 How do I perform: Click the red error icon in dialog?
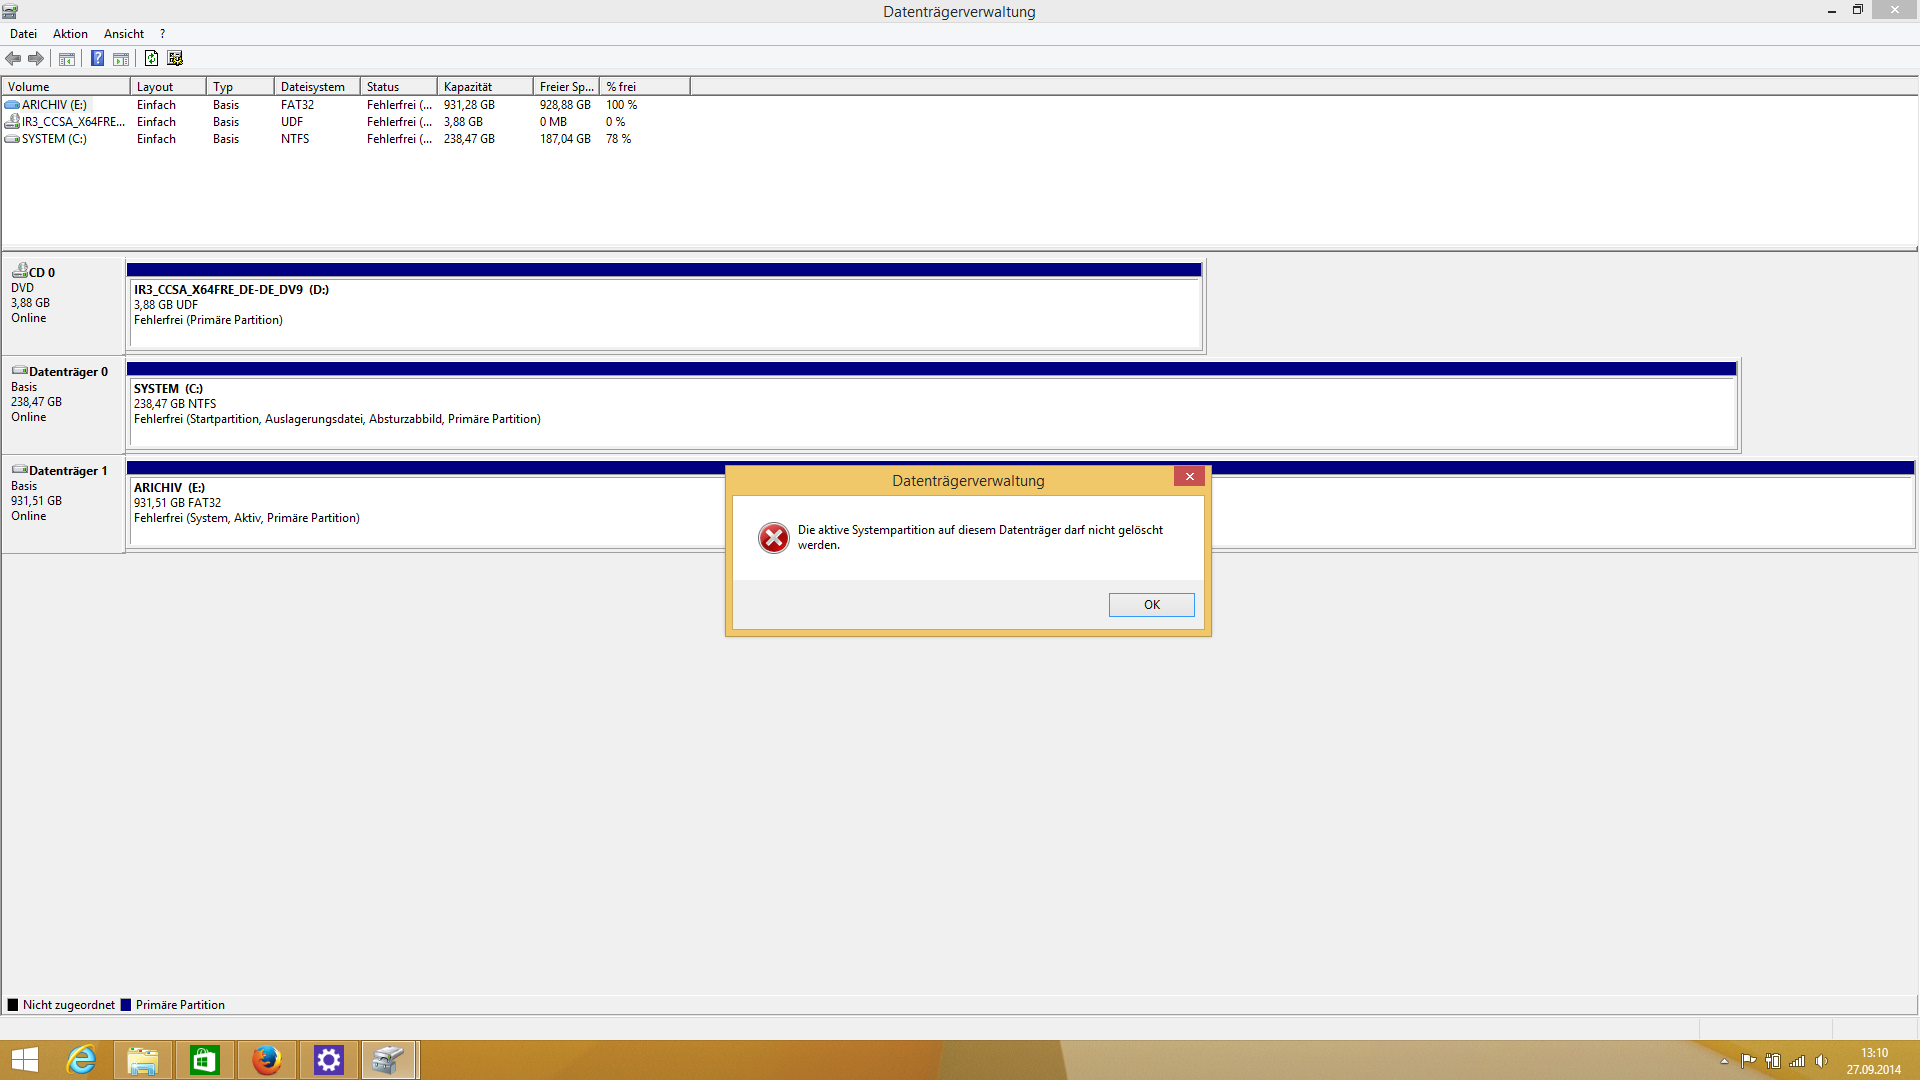tap(773, 538)
